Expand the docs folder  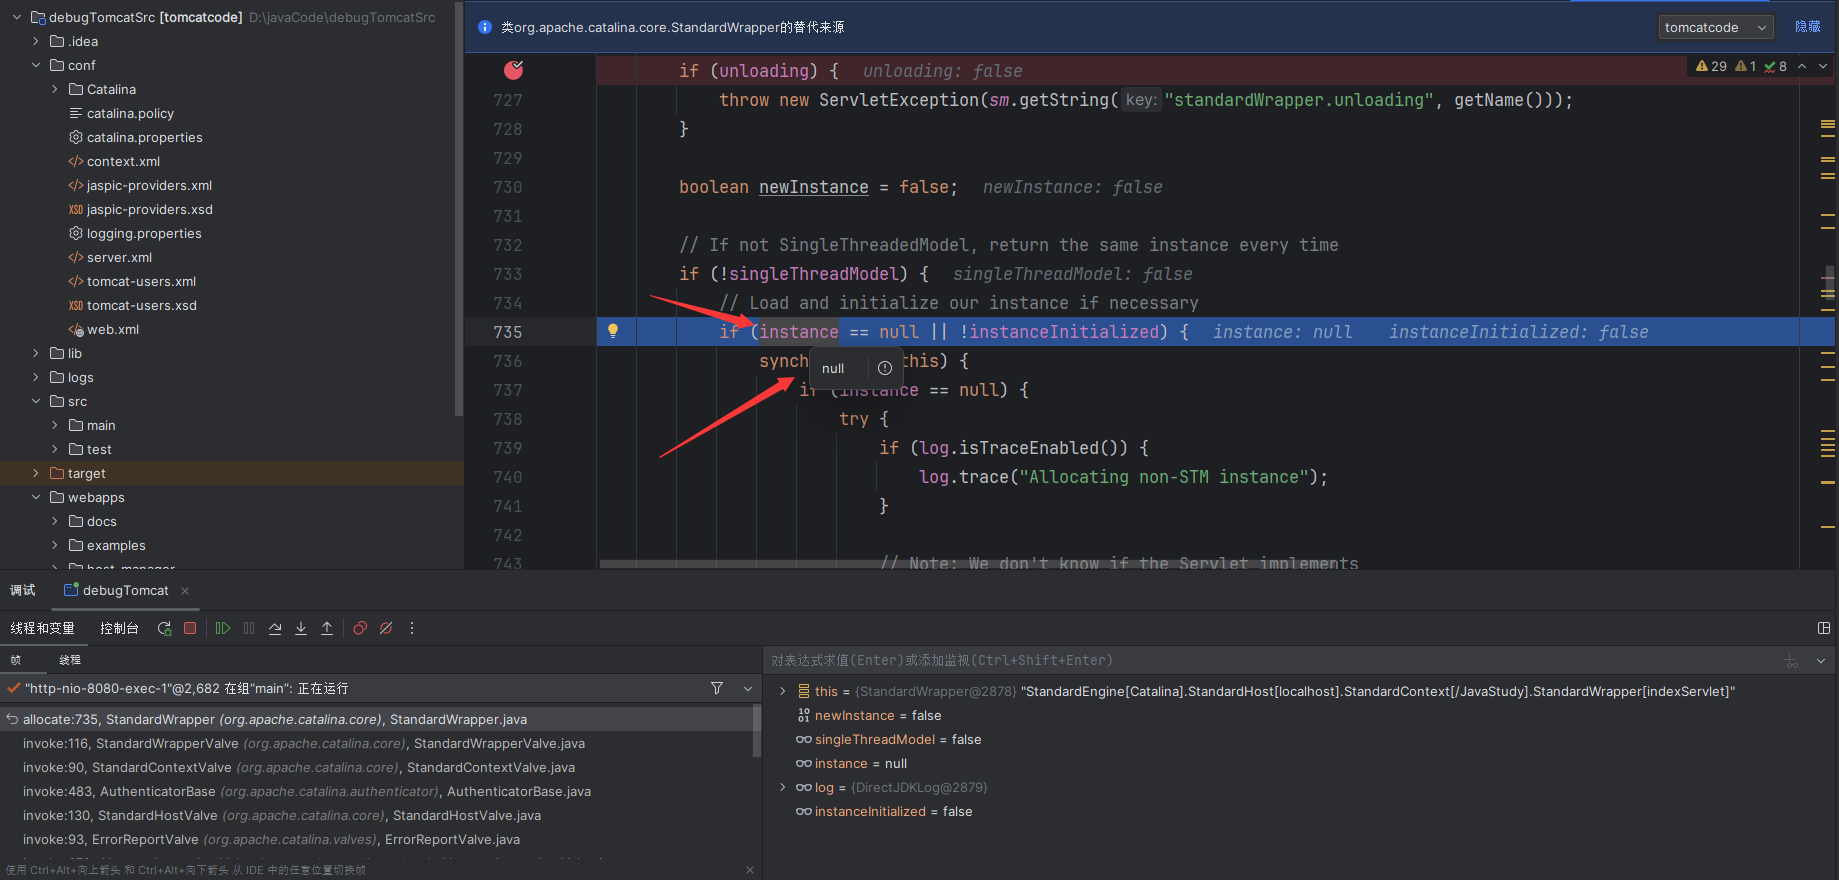tap(54, 521)
